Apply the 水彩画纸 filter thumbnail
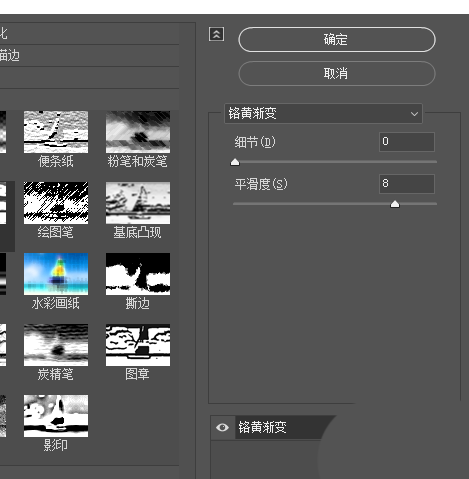Screen dimensions: 469x479 coord(56,274)
